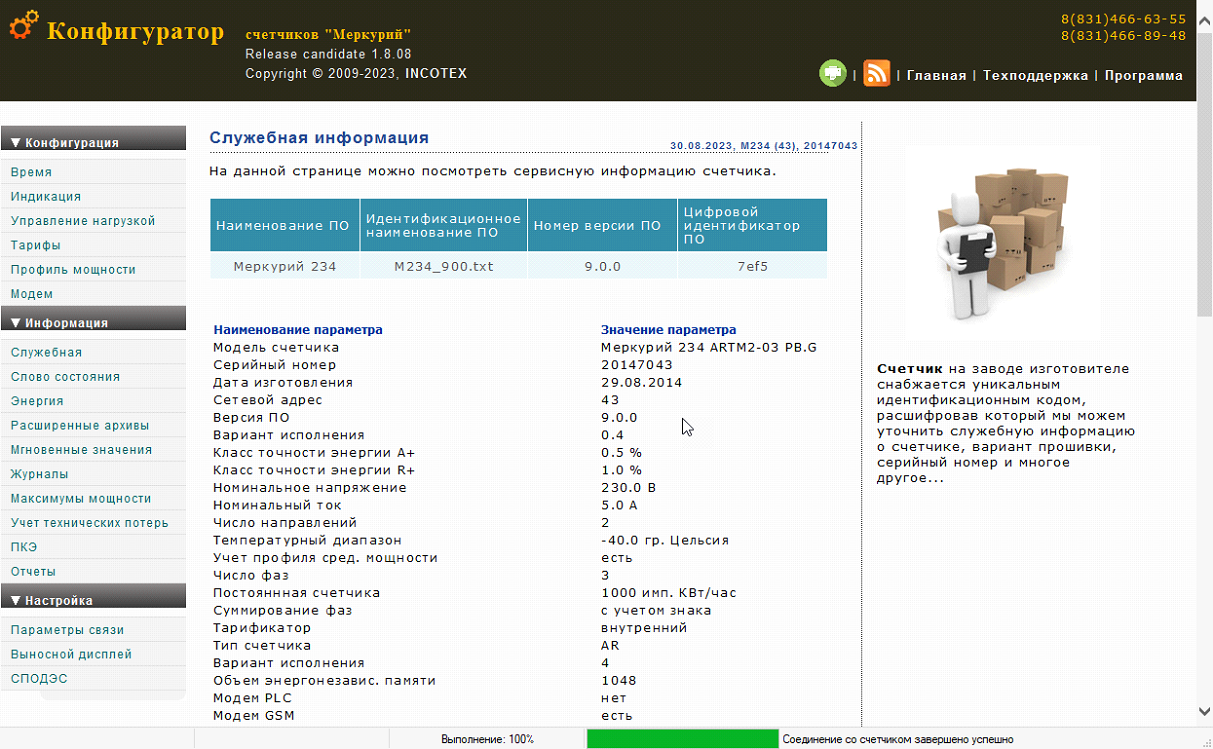
Task: Open the orange RSS feed icon
Action: [876, 74]
